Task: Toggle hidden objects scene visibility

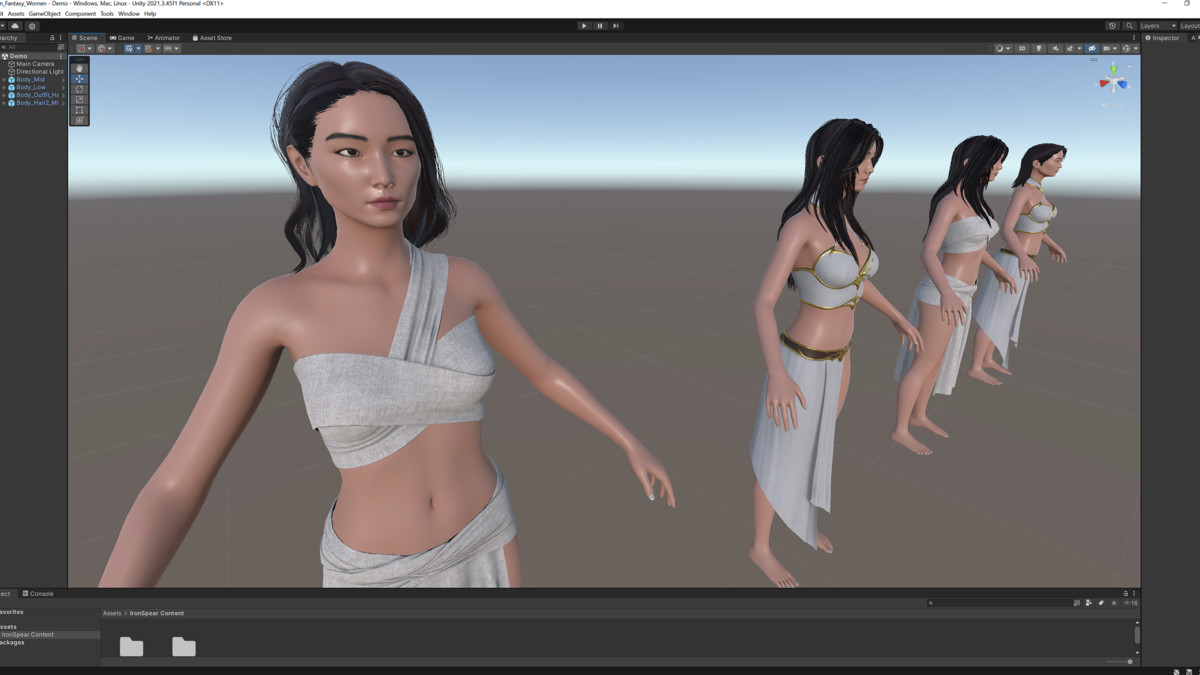Action: pyautogui.click(x=1092, y=48)
